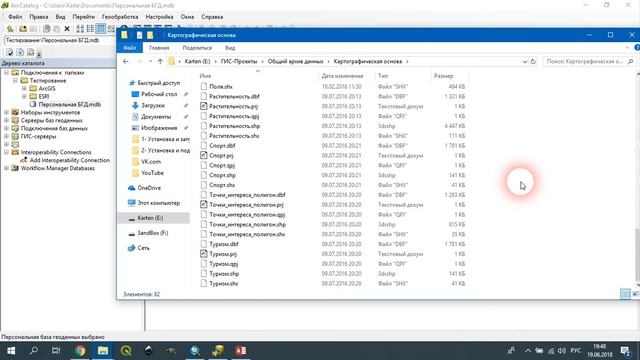Click the File Explorer taskbar icon

coord(103,351)
